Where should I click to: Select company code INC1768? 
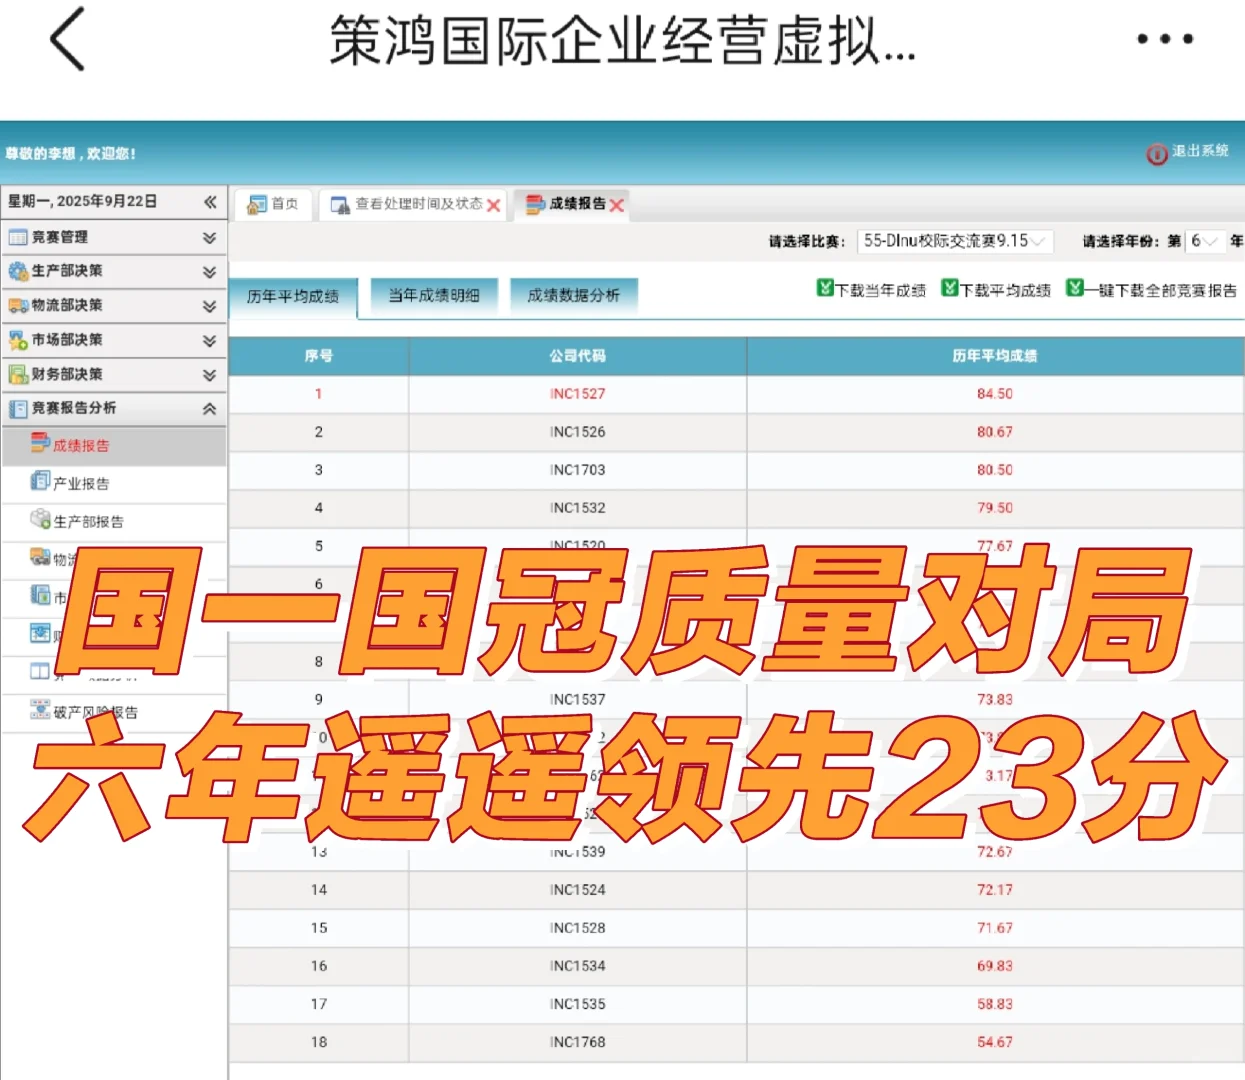(x=577, y=1042)
